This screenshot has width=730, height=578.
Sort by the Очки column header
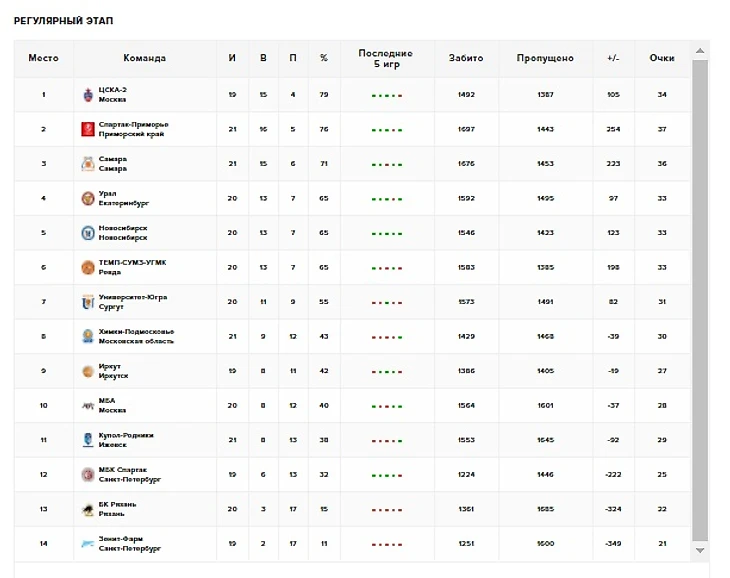pos(661,58)
